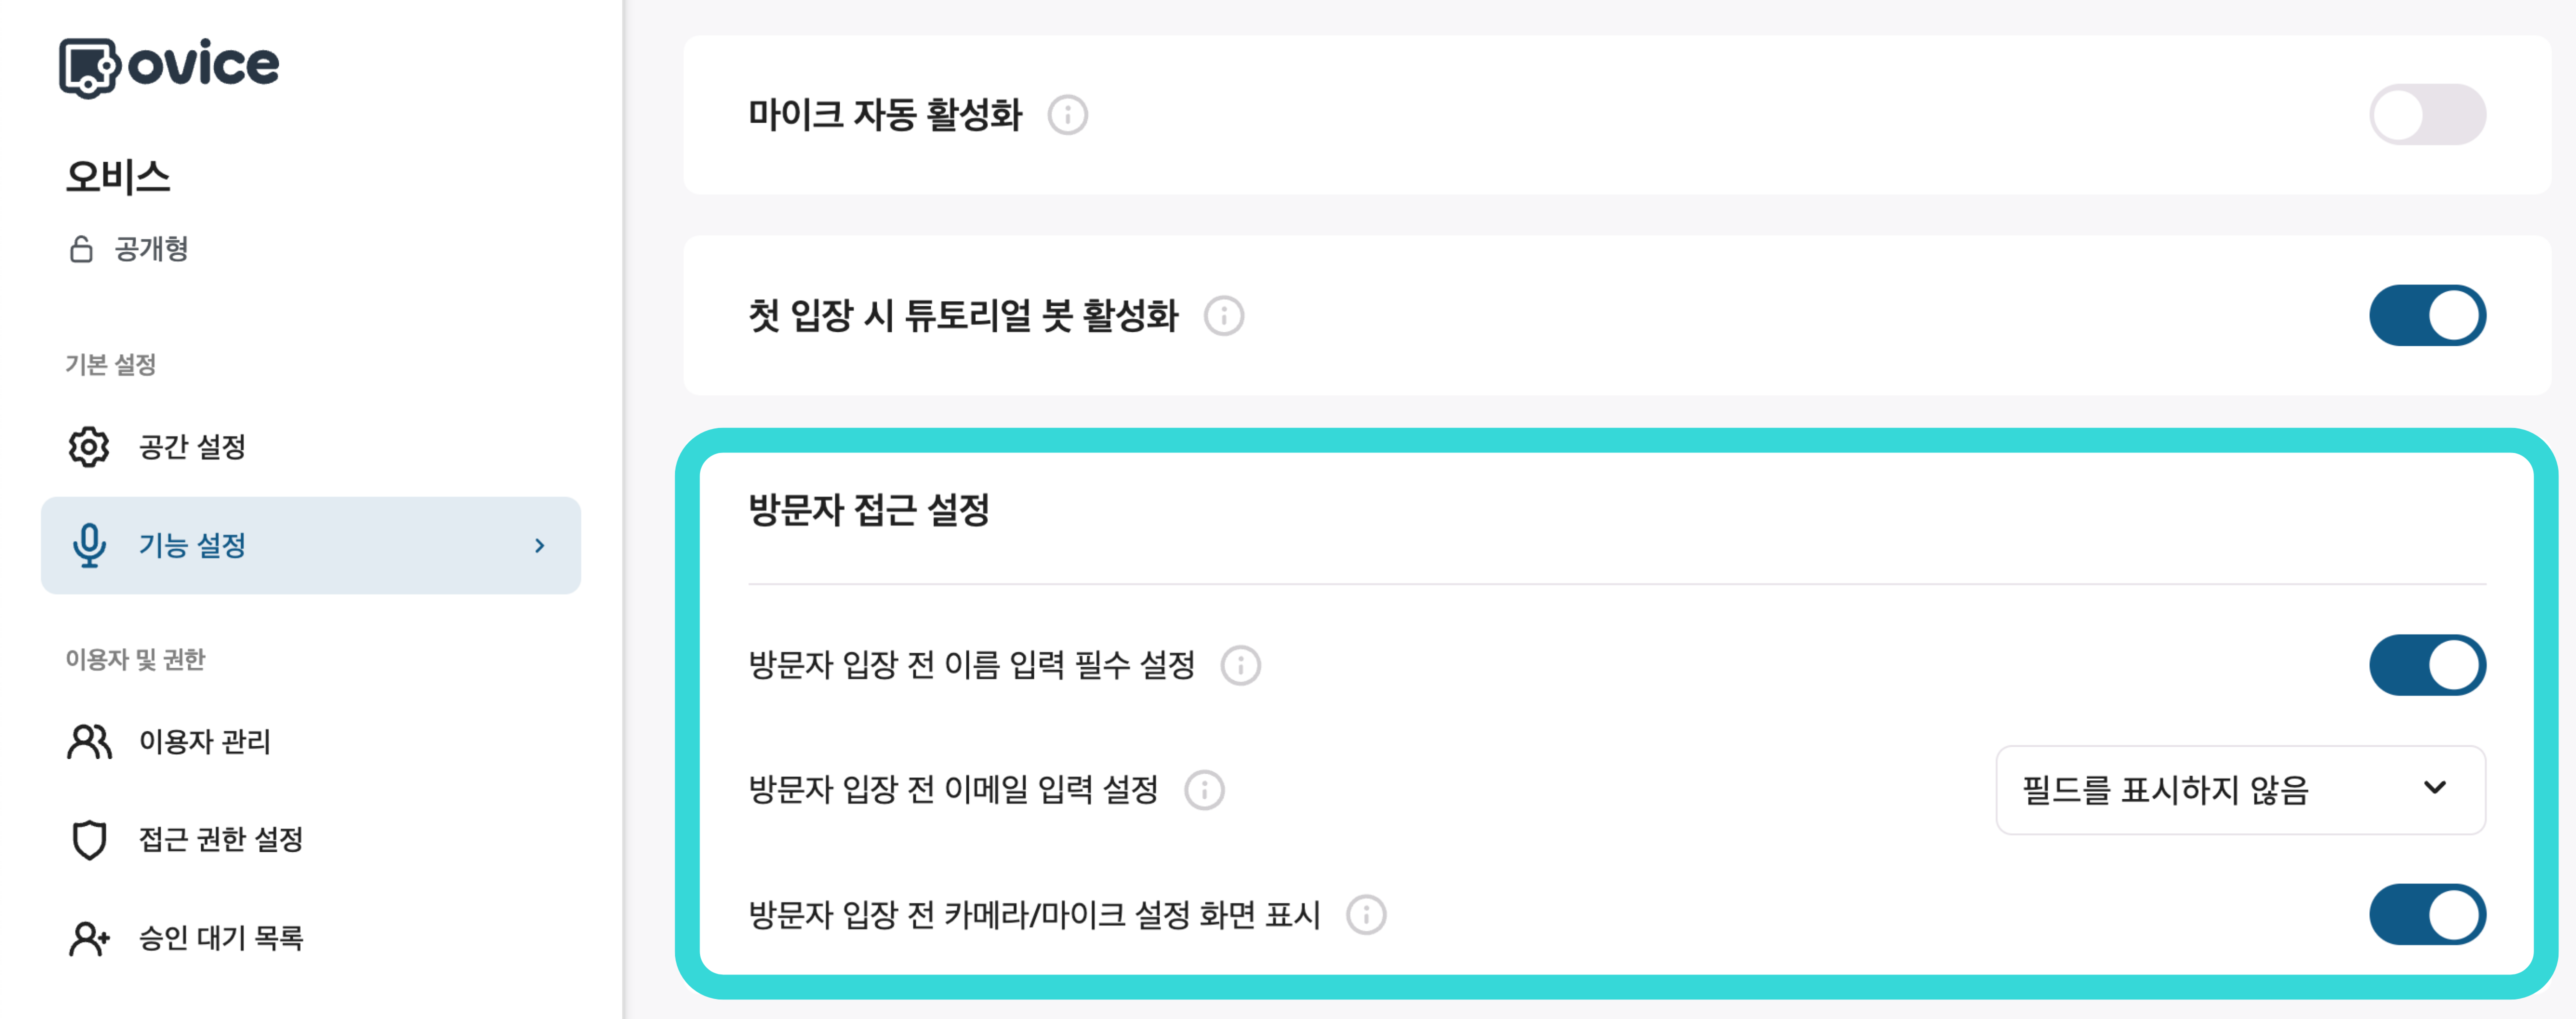Screen dimensions: 2576x1019
Task: Open the 필드를 표시하지 않음 dropdown
Action: [2240, 789]
